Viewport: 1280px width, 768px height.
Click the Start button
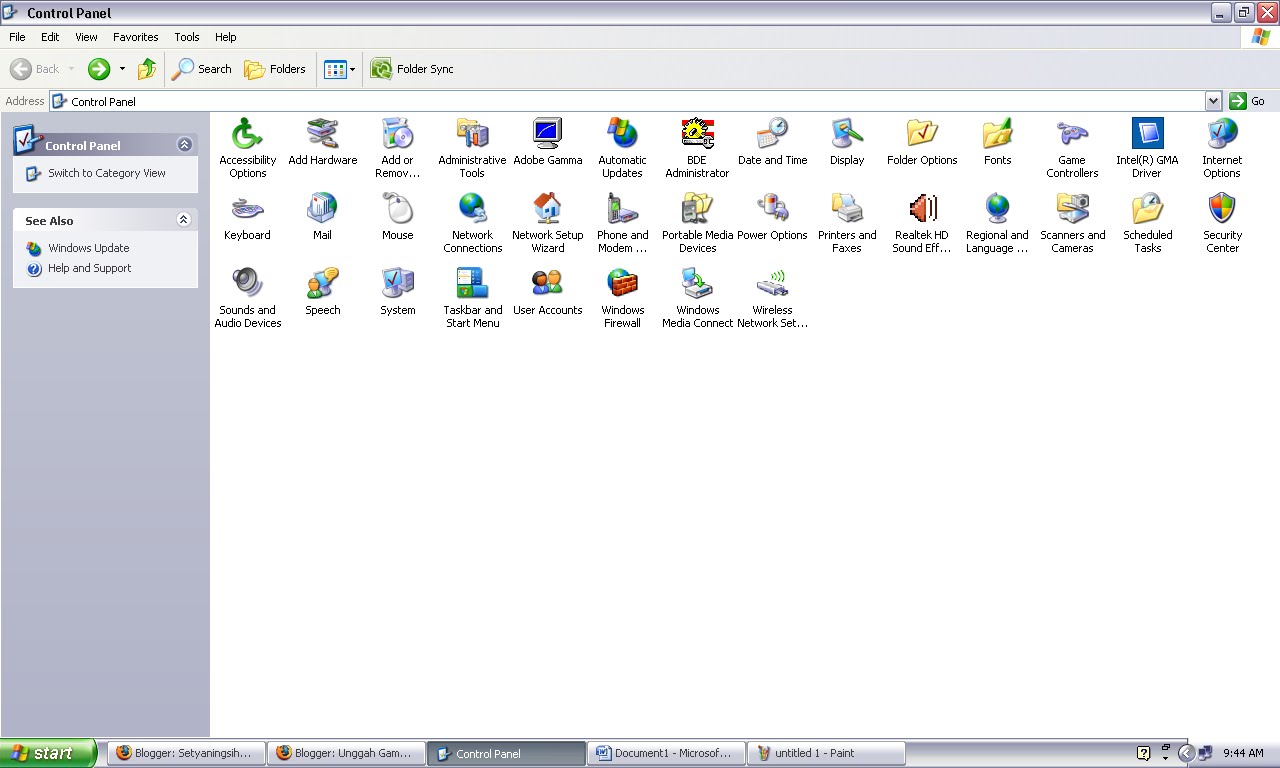click(48, 753)
